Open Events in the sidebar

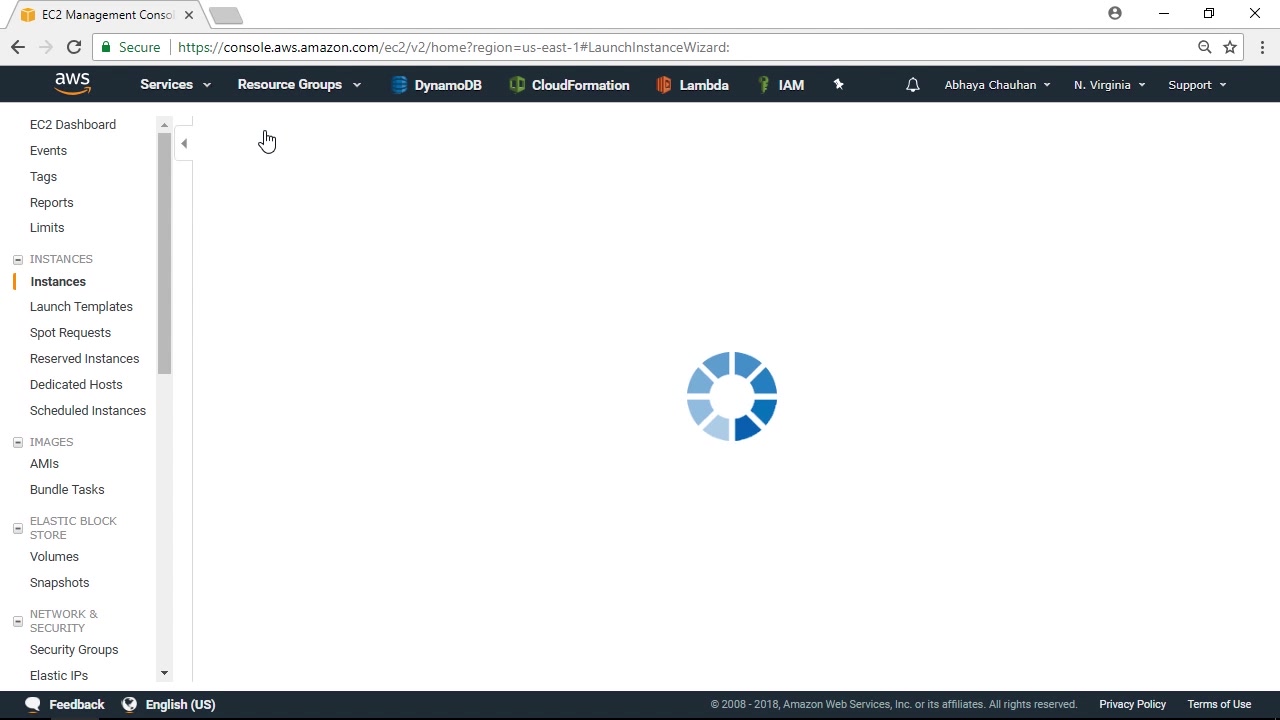[x=48, y=151]
